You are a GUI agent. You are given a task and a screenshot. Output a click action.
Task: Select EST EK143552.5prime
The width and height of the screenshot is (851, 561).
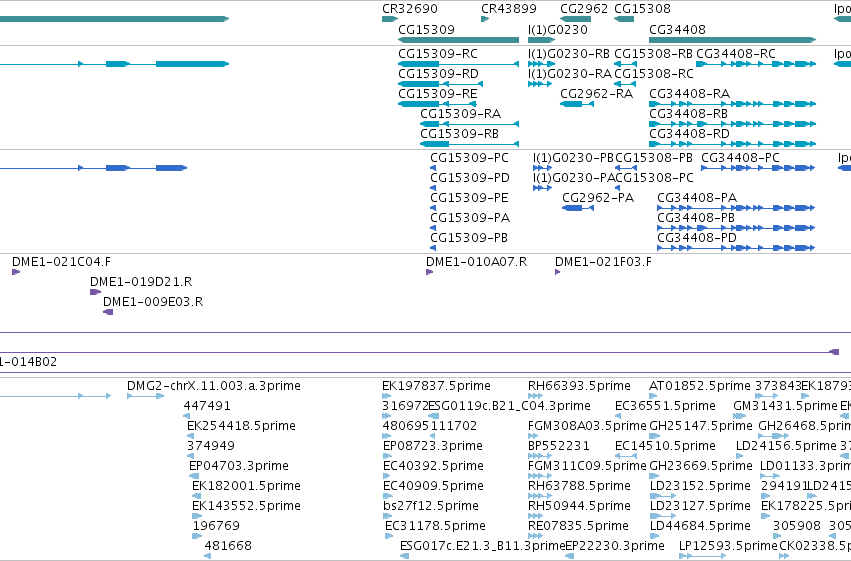(197, 517)
